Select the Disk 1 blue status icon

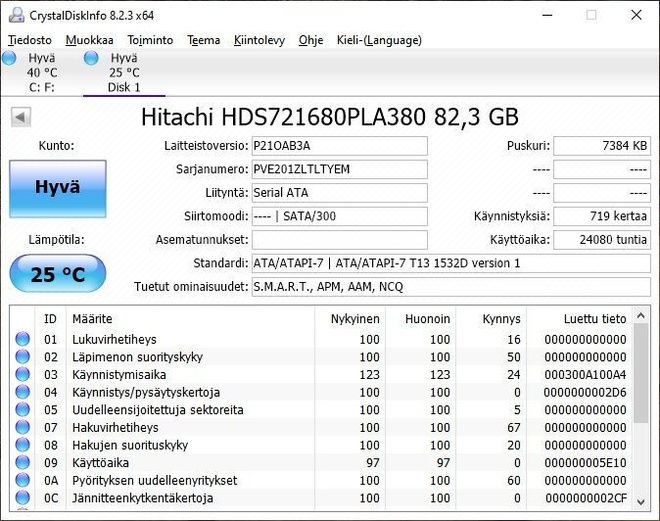(x=91, y=58)
